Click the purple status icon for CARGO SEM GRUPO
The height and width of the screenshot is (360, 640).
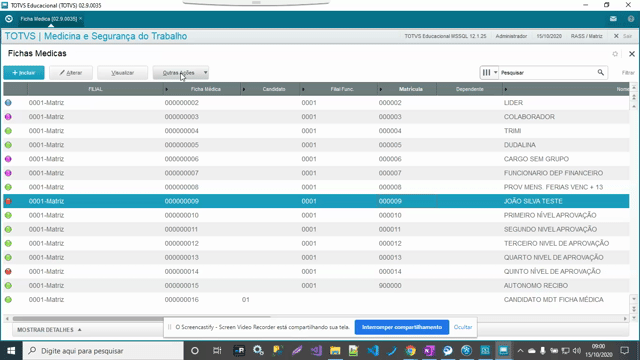click(8, 159)
